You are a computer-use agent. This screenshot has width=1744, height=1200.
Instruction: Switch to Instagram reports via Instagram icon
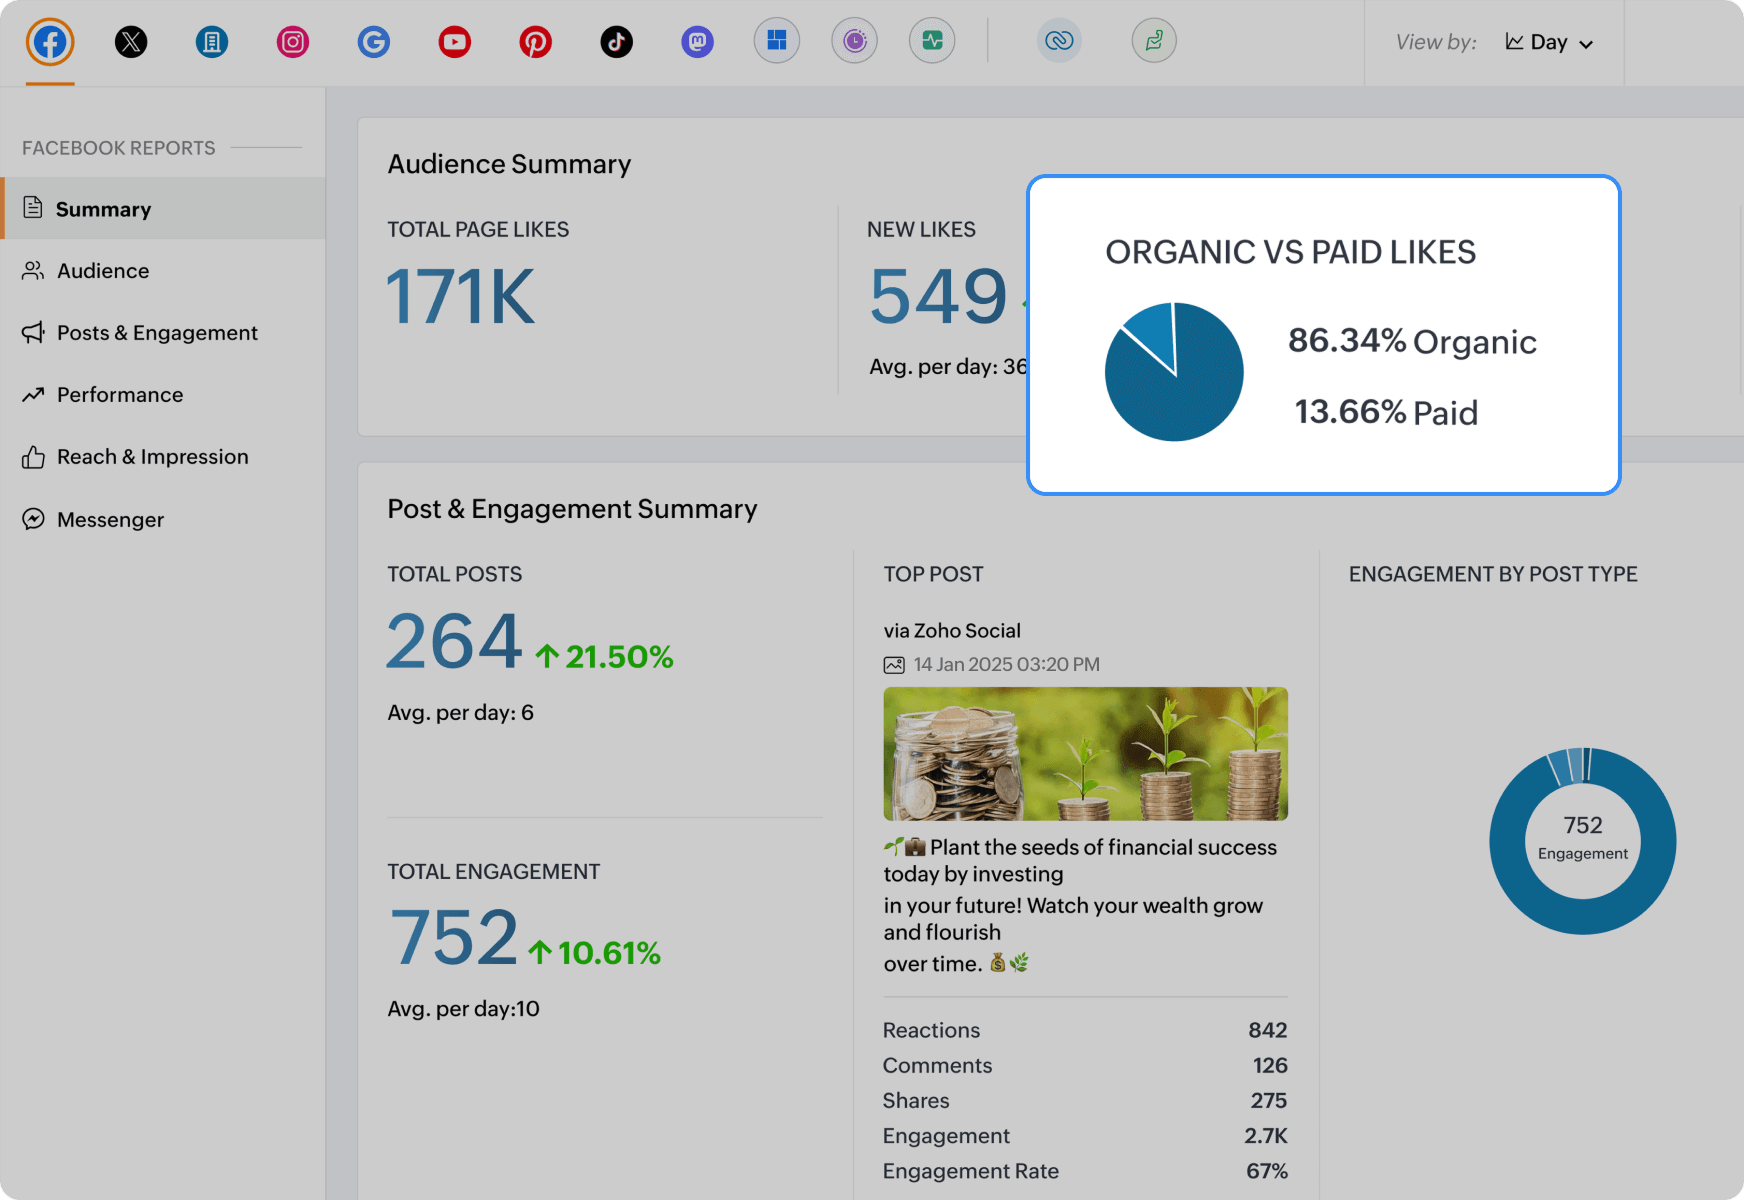[x=292, y=42]
